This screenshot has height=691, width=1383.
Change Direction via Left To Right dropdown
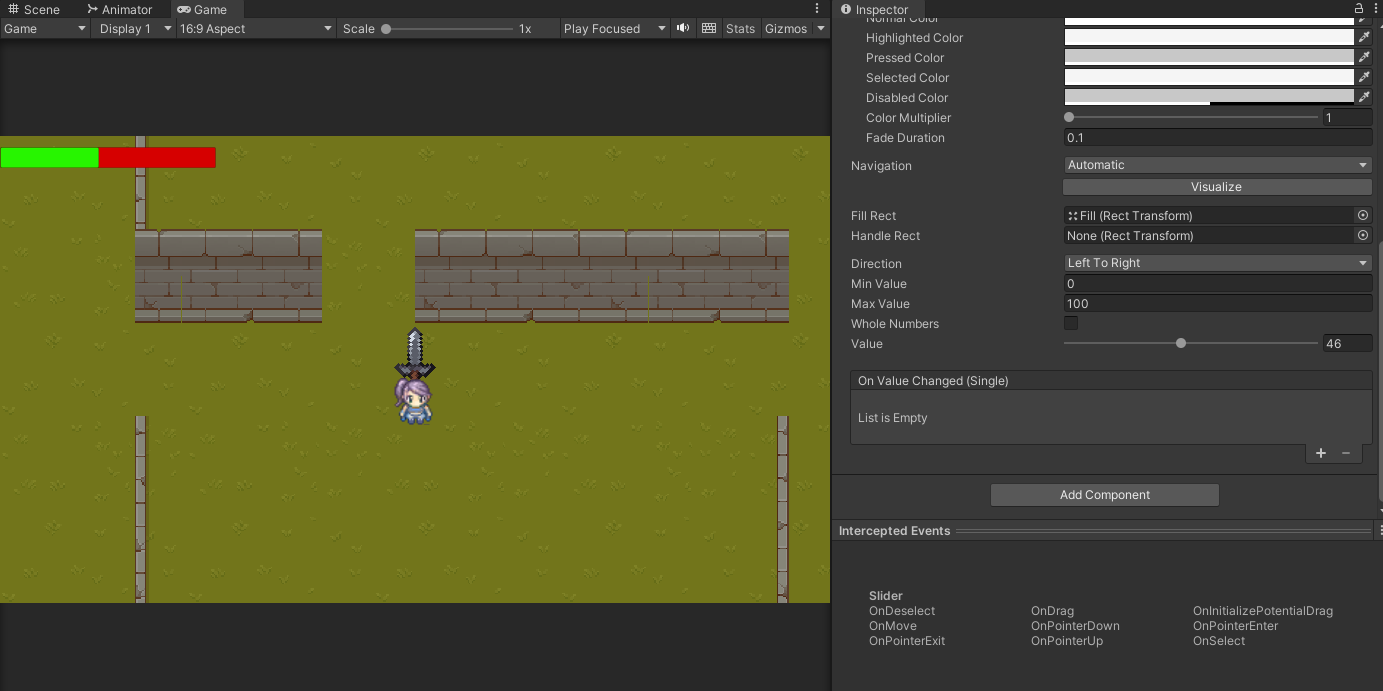(1216, 262)
